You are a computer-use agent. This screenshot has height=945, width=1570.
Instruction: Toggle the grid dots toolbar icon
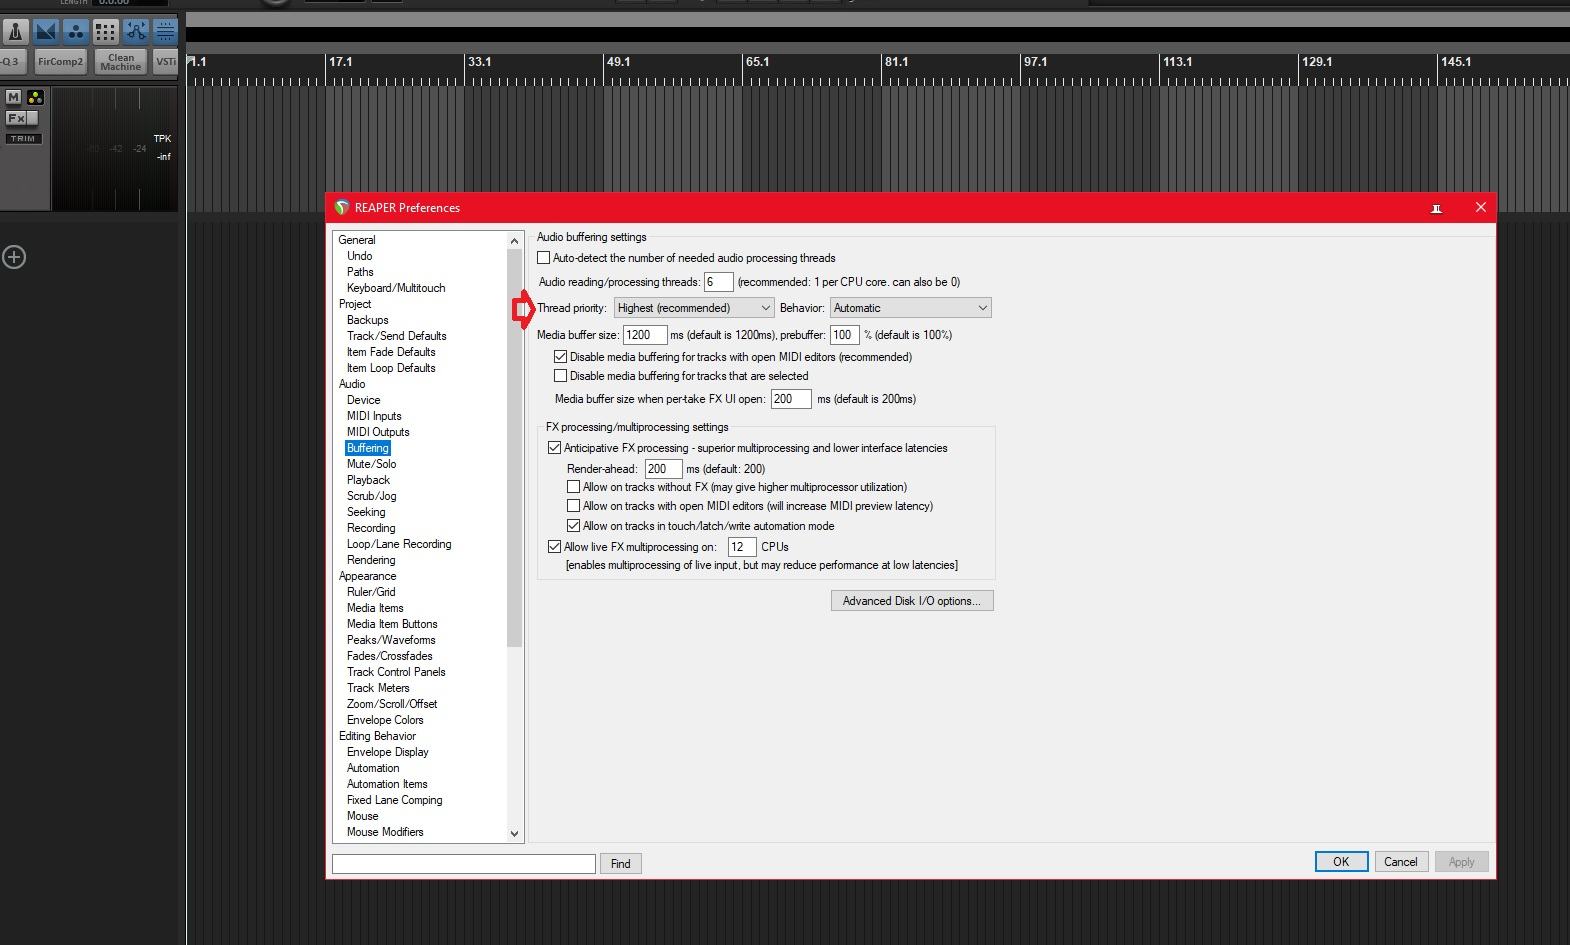point(105,31)
